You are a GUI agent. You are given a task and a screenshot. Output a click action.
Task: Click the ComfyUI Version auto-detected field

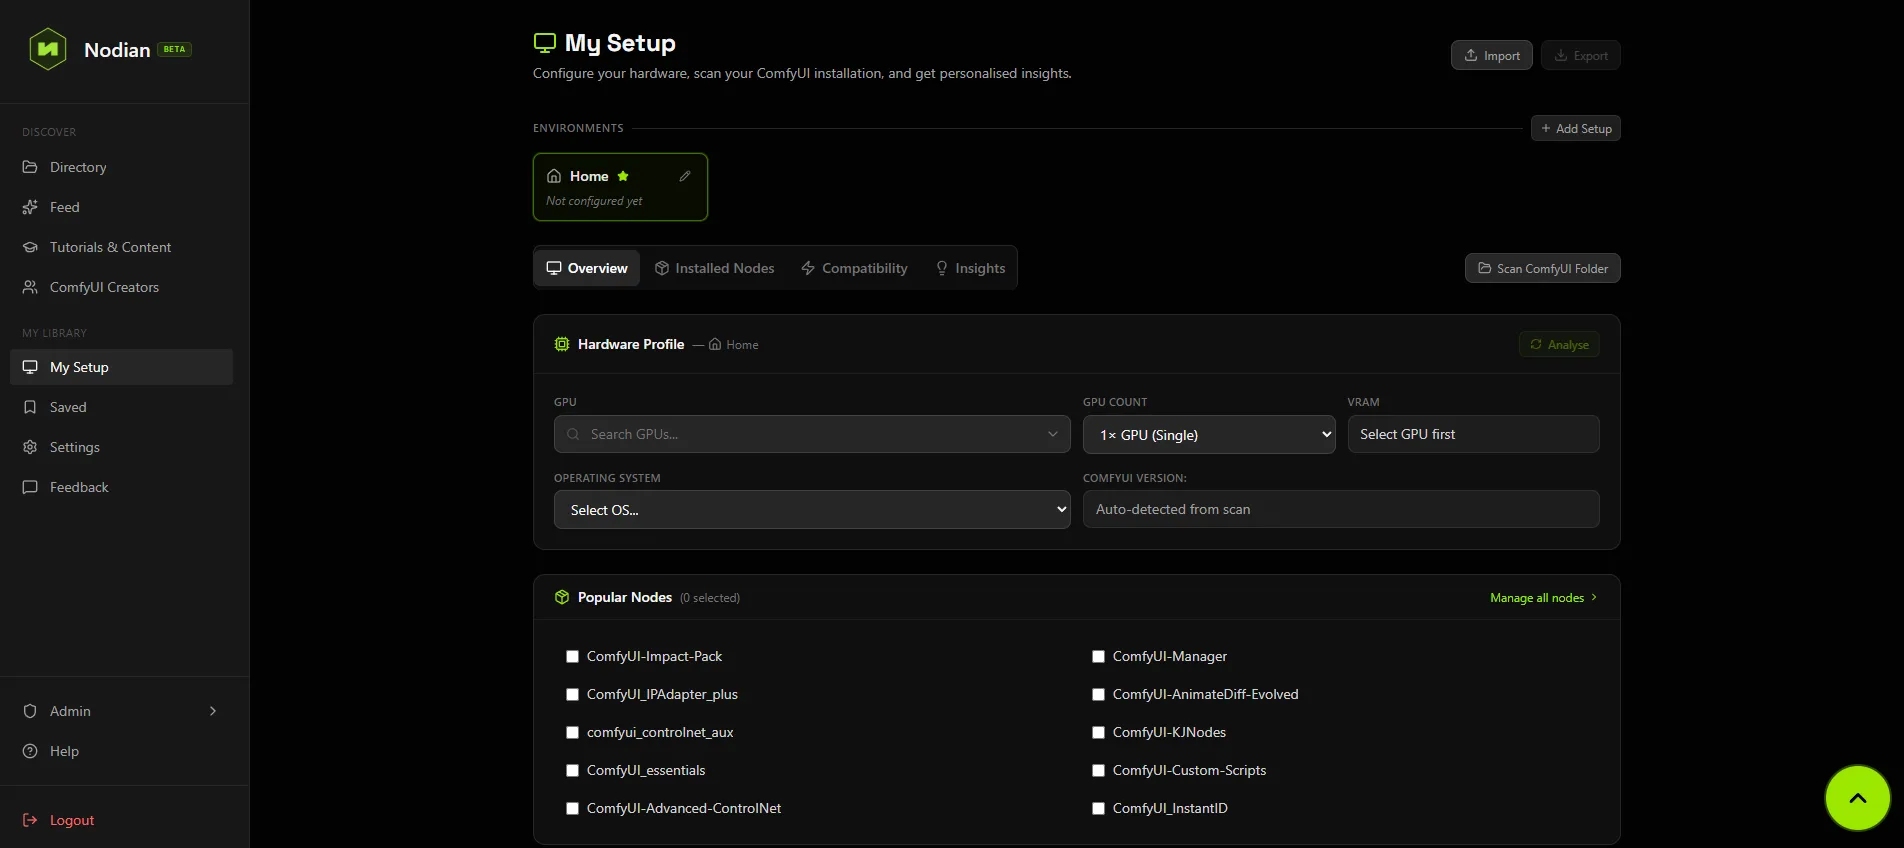pos(1341,509)
